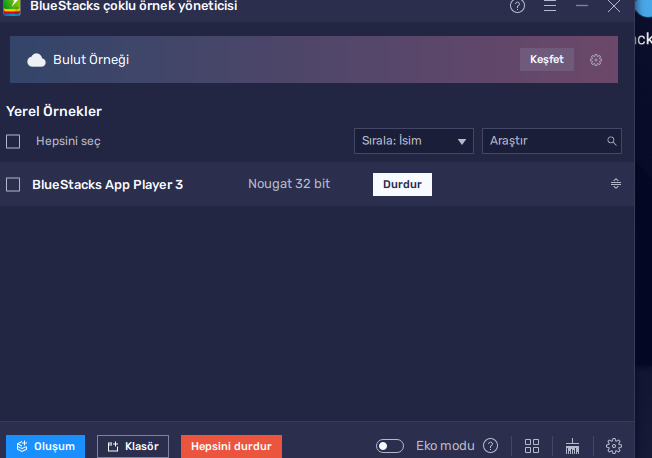This screenshot has height=458, width=652.
Task: Open the Sırala: İsim sort dropdown
Action: pos(414,141)
